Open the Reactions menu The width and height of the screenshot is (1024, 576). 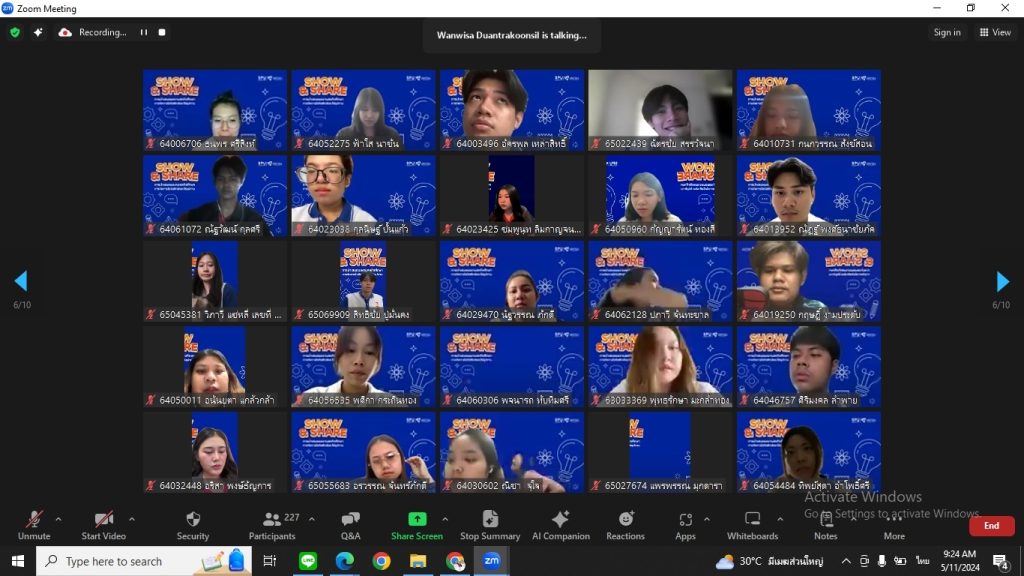coord(625,526)
